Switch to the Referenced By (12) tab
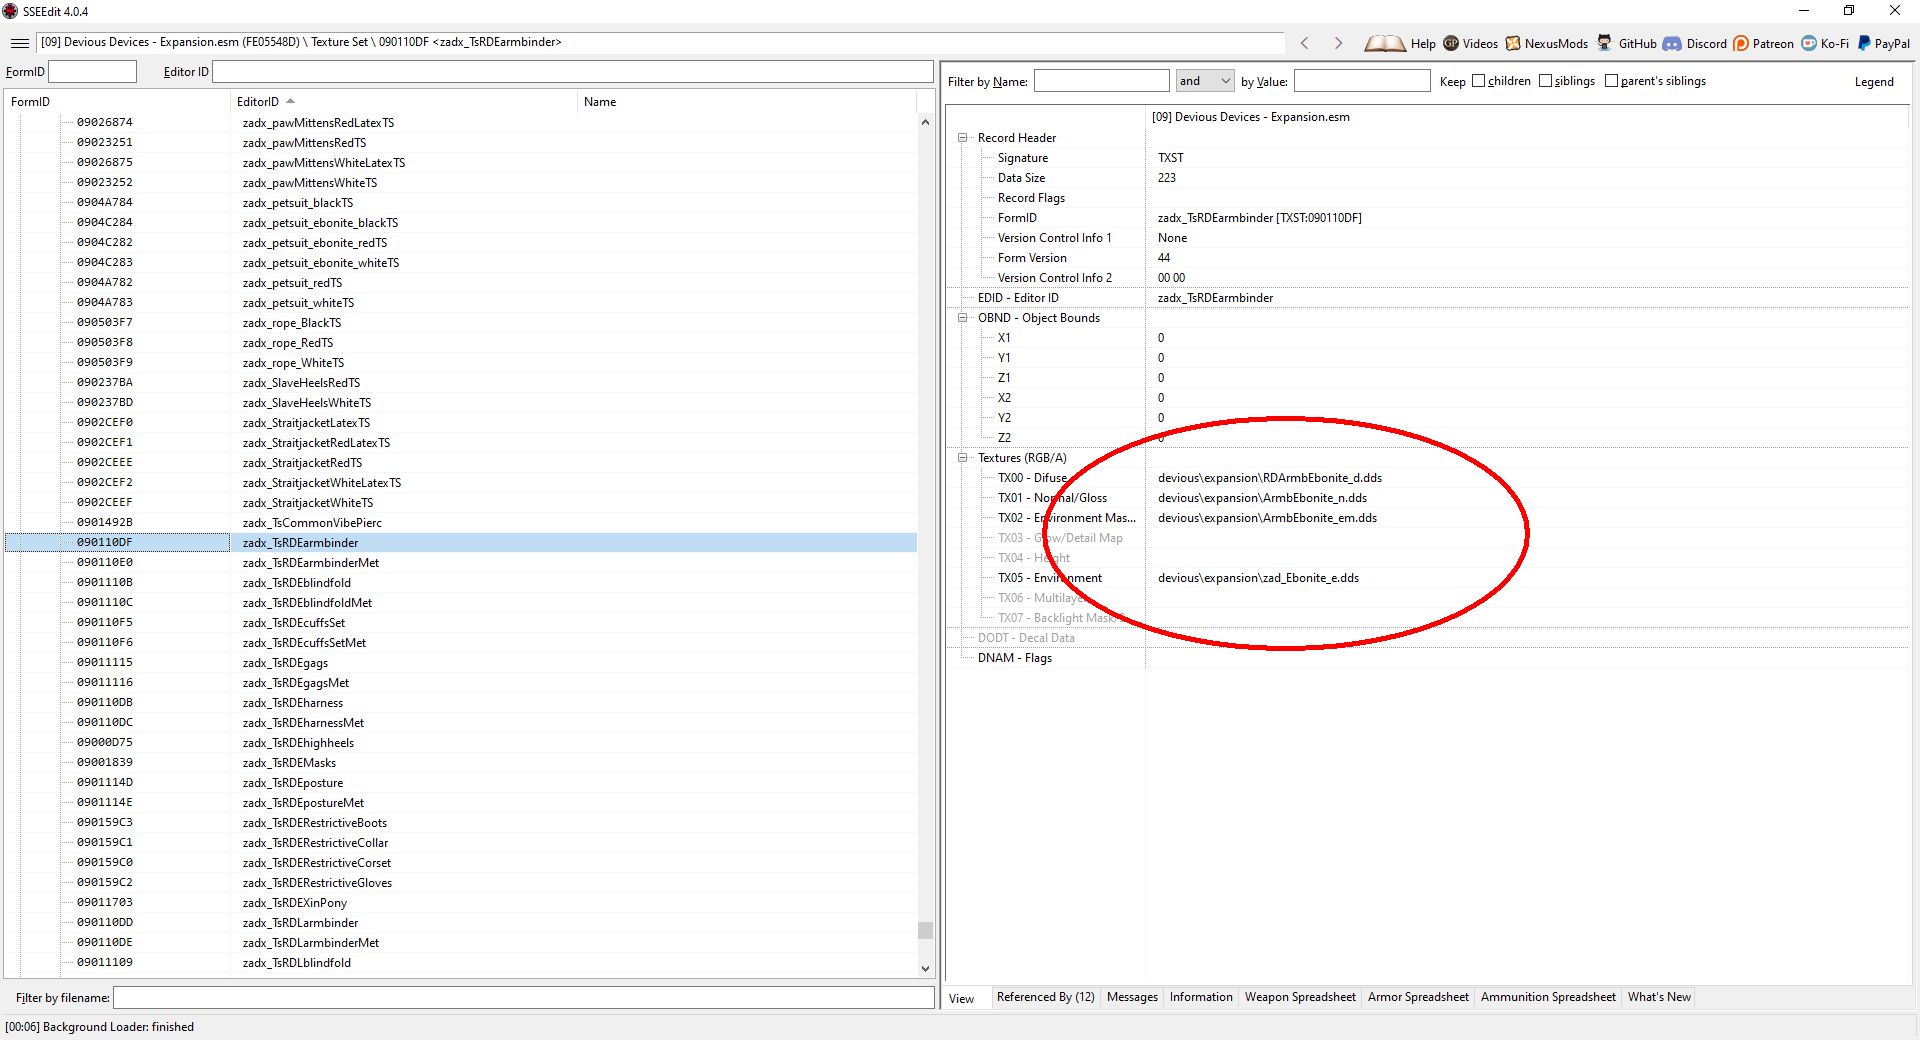The image size is (1920, 1040). point(1045,997)
